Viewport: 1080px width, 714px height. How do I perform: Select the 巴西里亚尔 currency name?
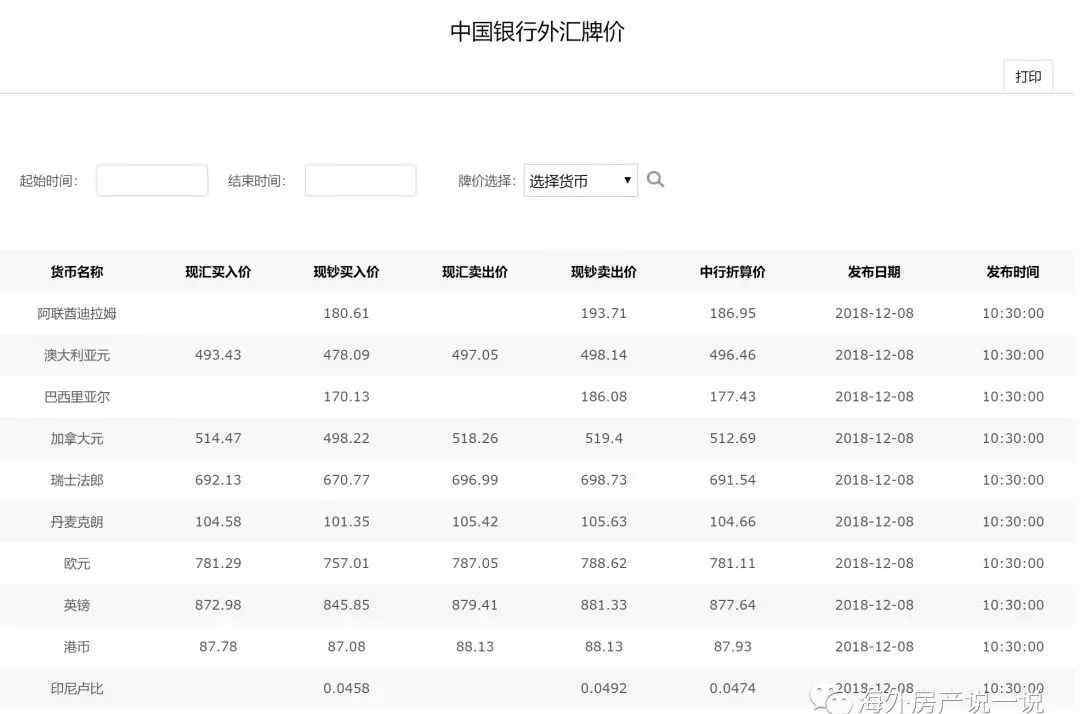[76, 397]
